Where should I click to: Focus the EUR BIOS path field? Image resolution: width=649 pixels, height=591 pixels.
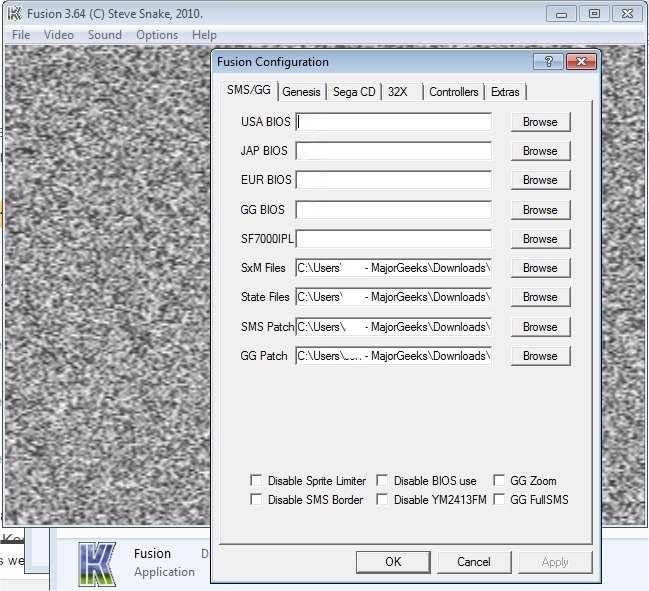point(394,180)
